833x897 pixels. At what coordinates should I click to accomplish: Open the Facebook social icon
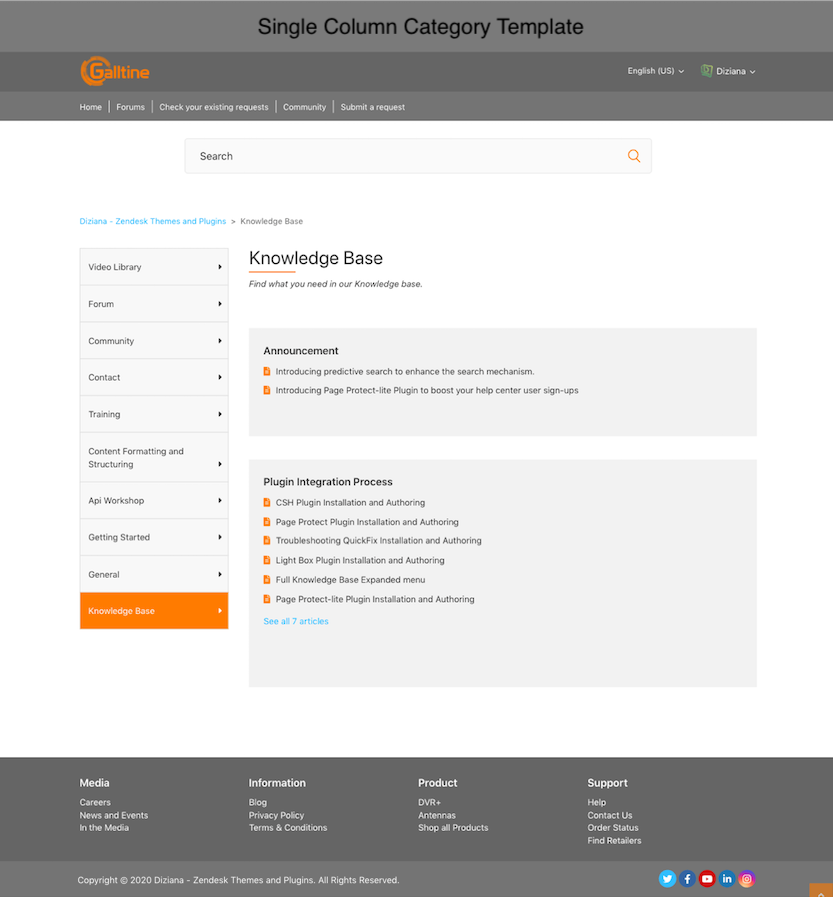(687, 879)
